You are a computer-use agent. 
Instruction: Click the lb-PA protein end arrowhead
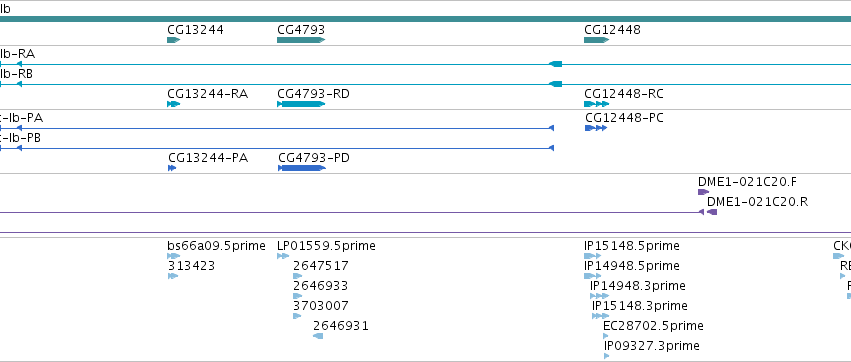click(x=551, y=128)
